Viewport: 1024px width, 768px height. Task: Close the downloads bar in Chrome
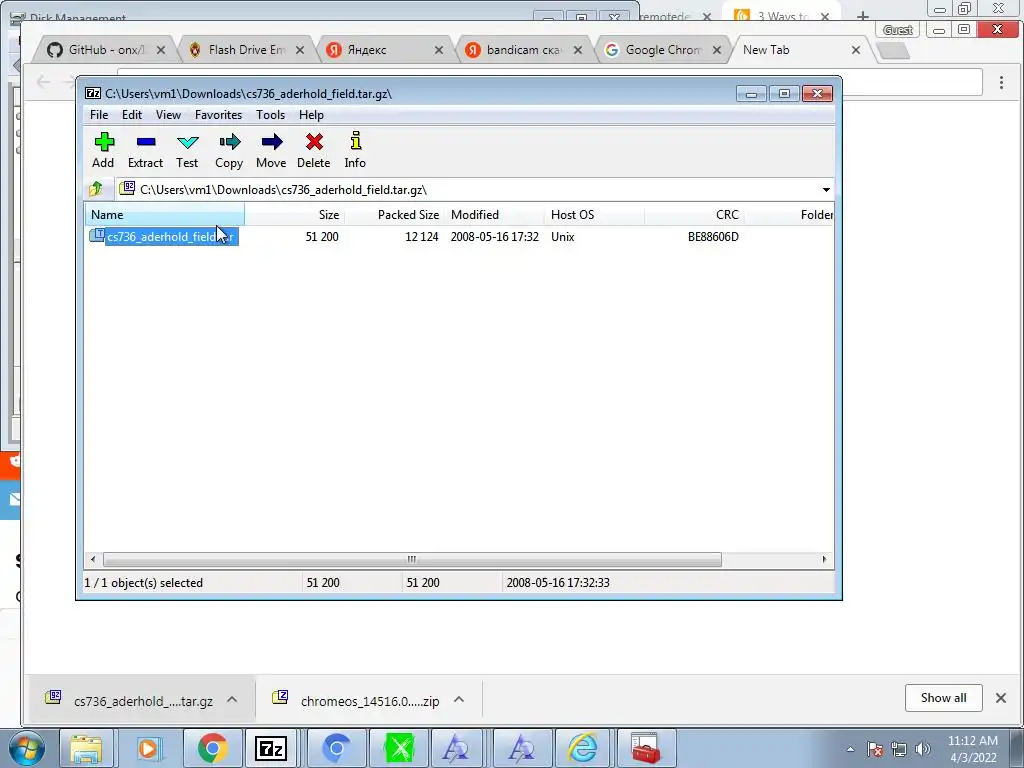[x=1000, y=698]
